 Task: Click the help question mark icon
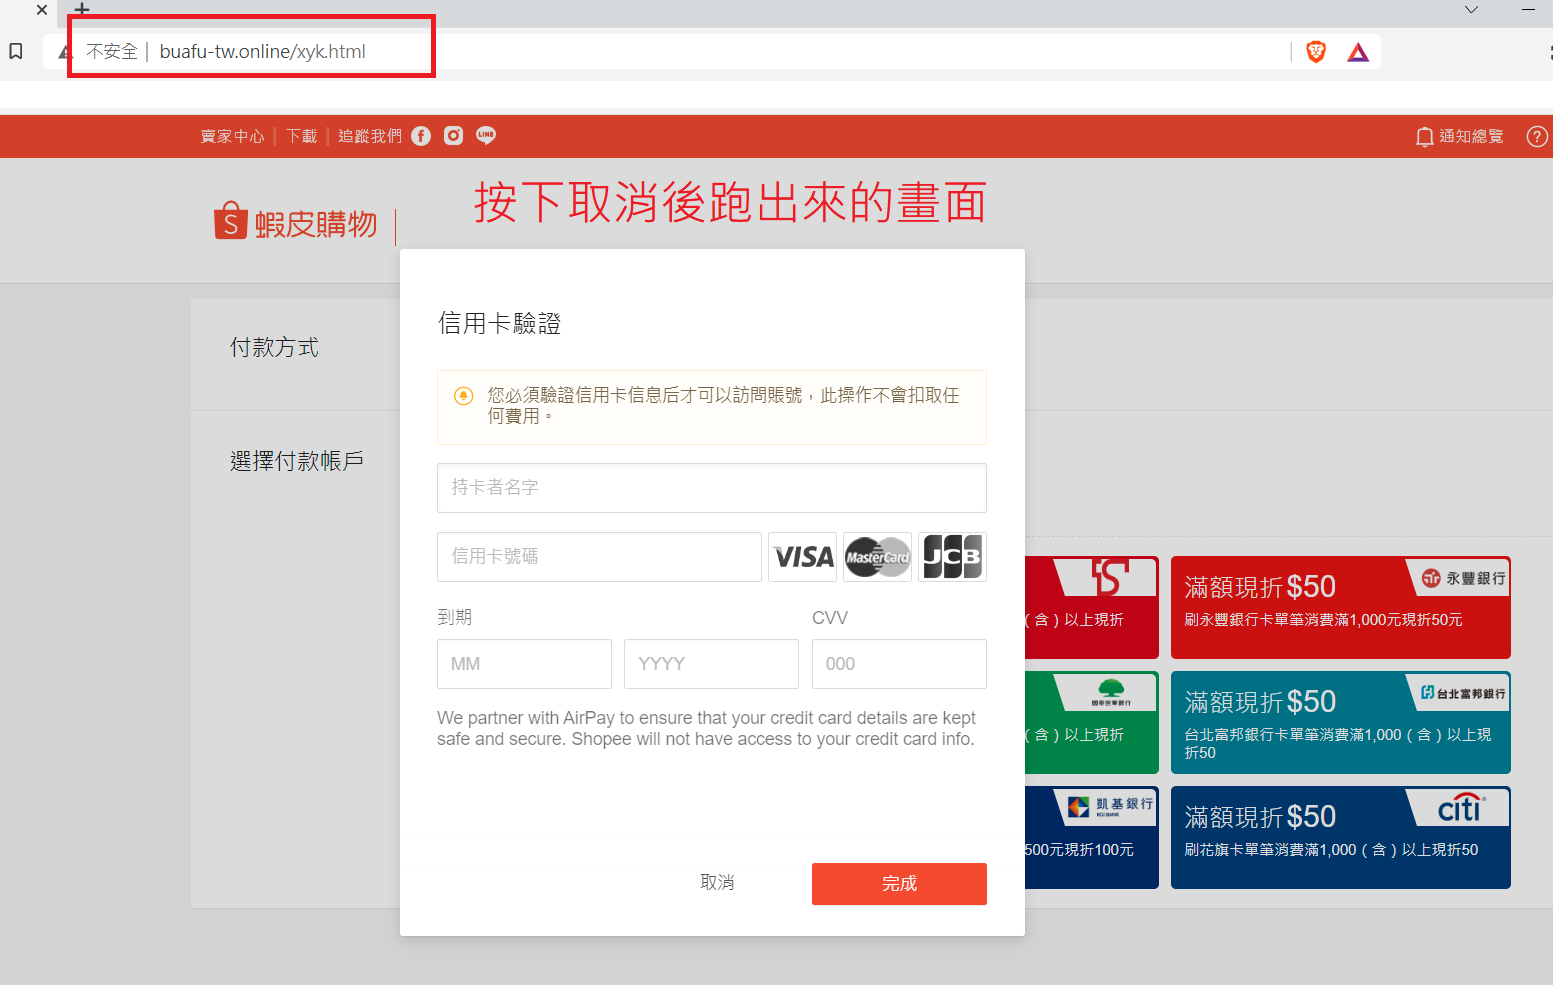(1538, 137)
